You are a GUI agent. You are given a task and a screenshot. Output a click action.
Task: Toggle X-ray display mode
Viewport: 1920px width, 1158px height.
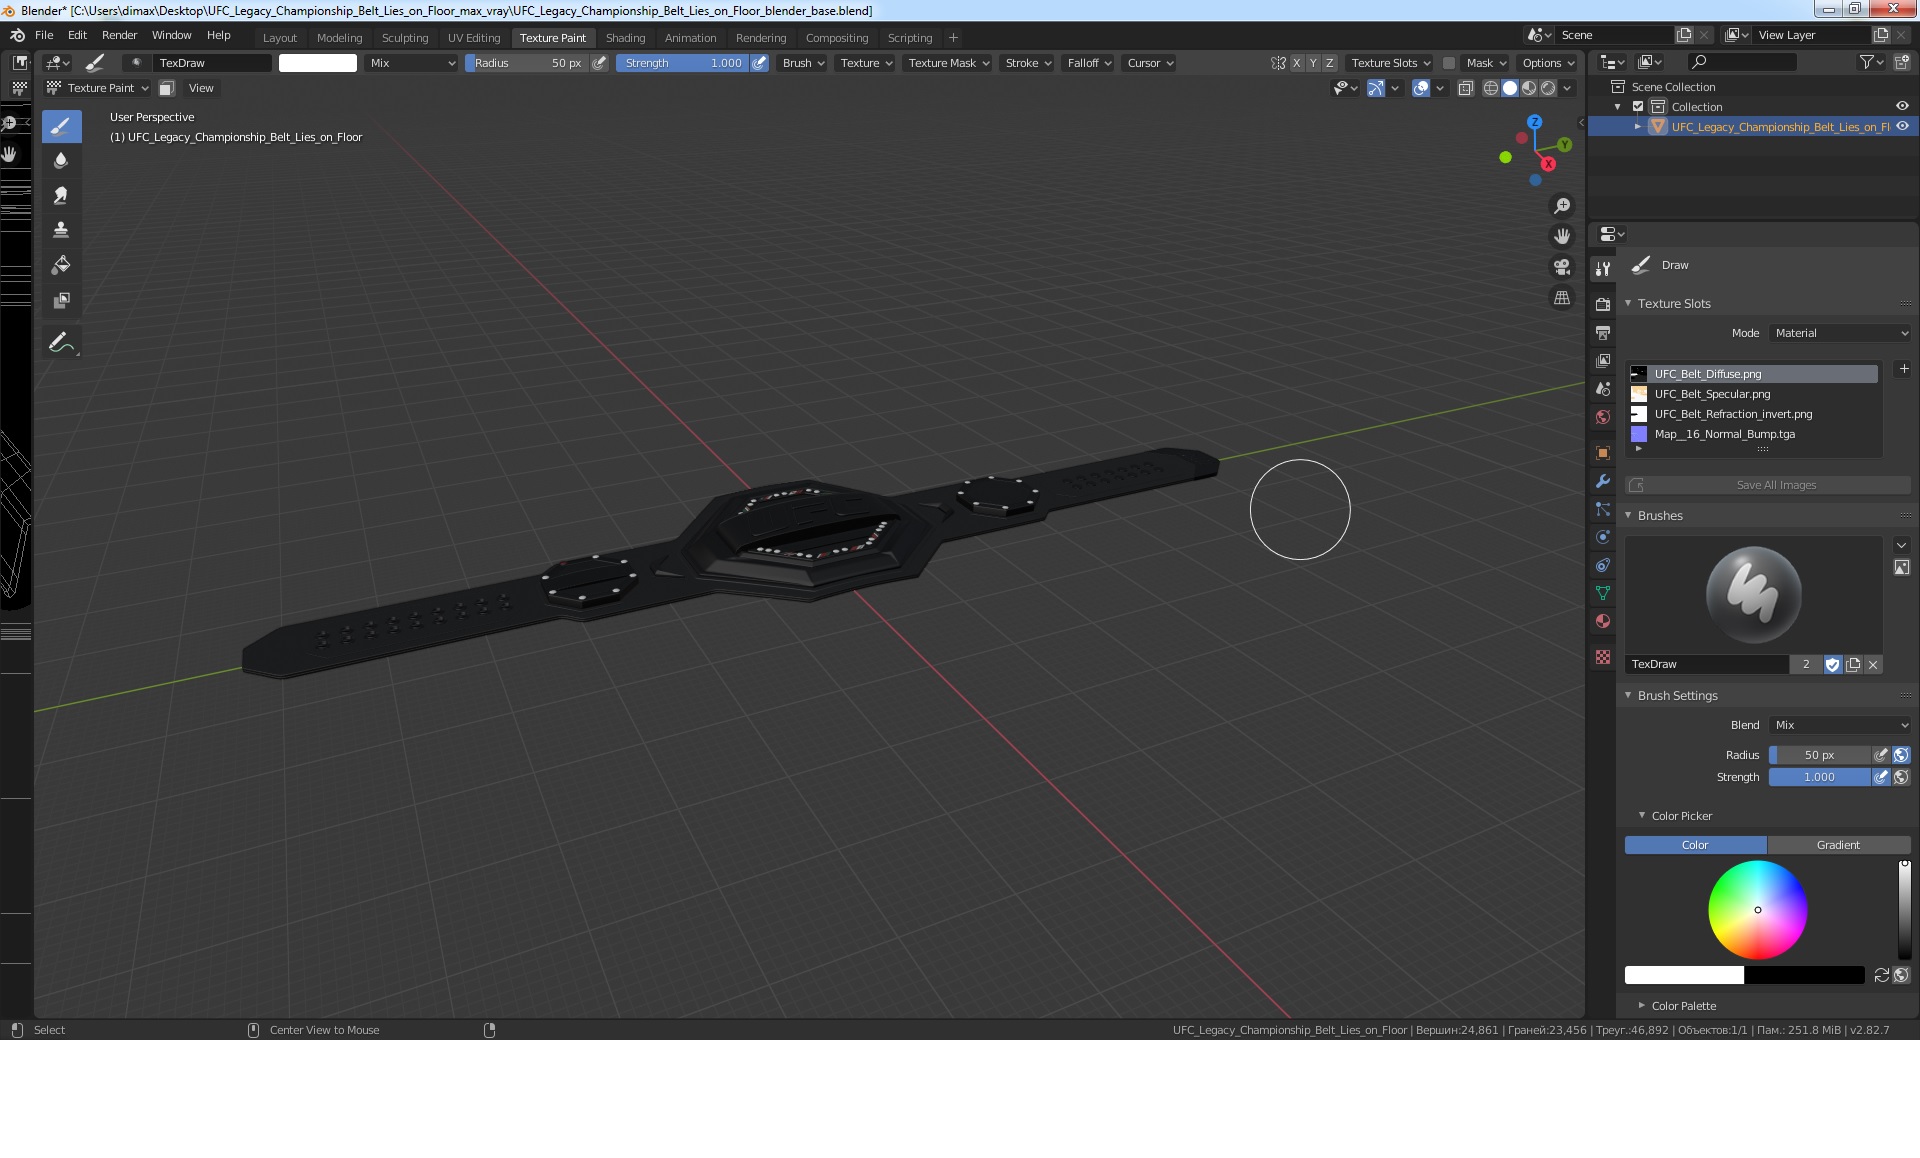(x=1465, y=88)
